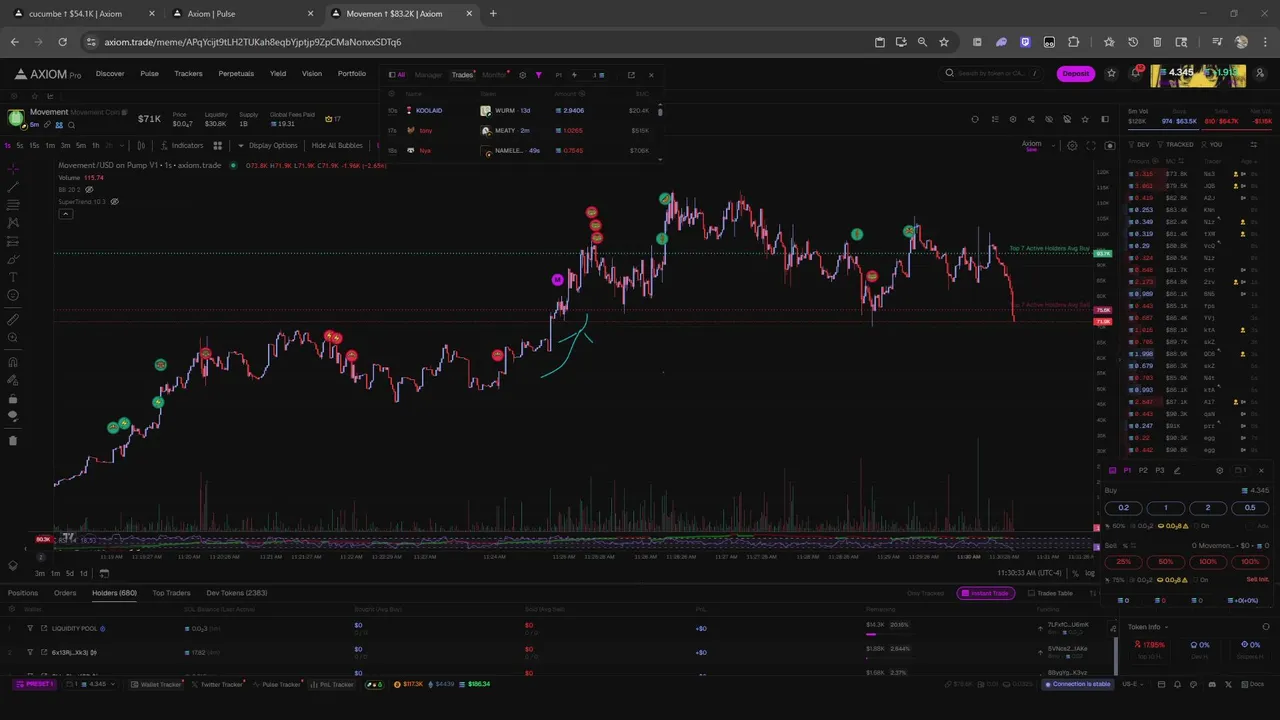Open the US-E region dropdown
Screen dimensions: 1280x720
(x=1132, y=684)
